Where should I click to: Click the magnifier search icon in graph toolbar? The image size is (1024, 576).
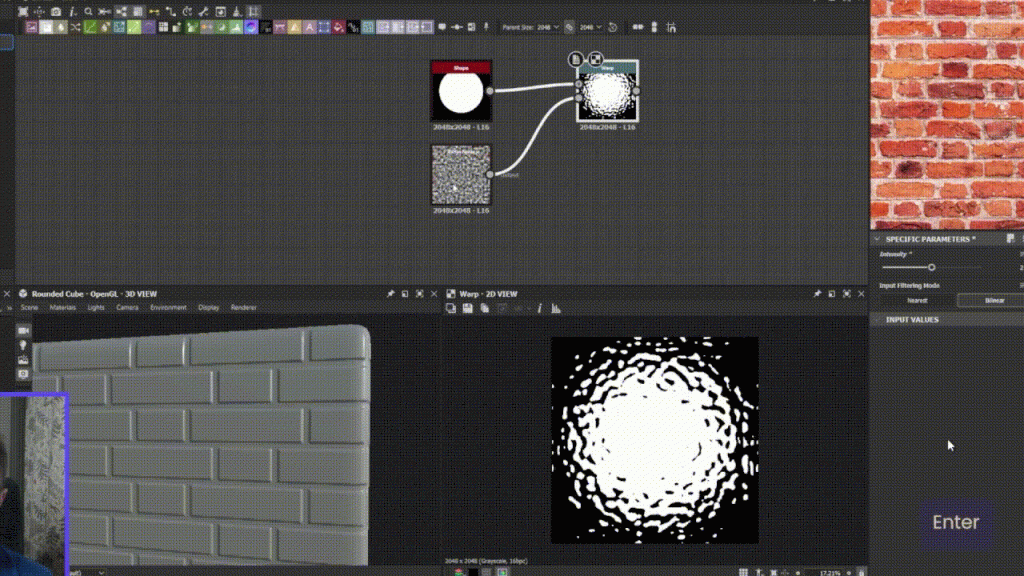88,12
